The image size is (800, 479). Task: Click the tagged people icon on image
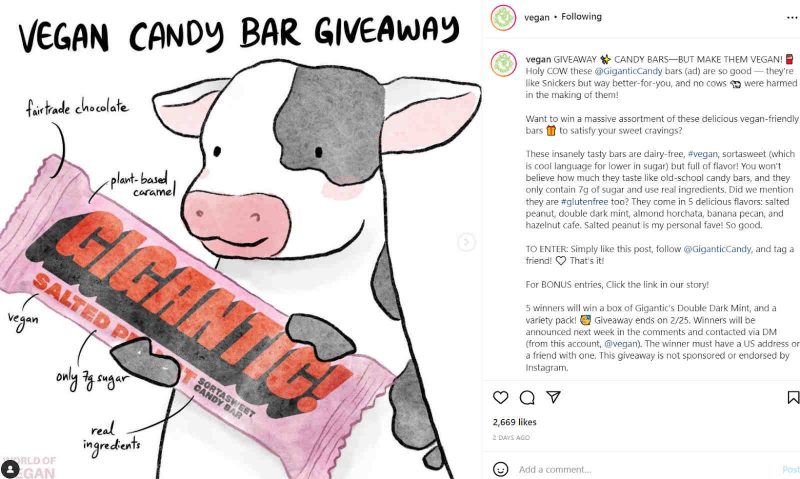[10, 468]
